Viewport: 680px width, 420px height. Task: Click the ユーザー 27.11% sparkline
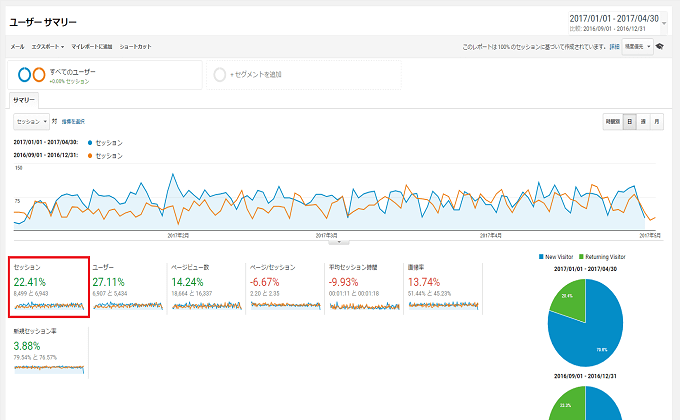pyautogui.click(x=128, y=306)
